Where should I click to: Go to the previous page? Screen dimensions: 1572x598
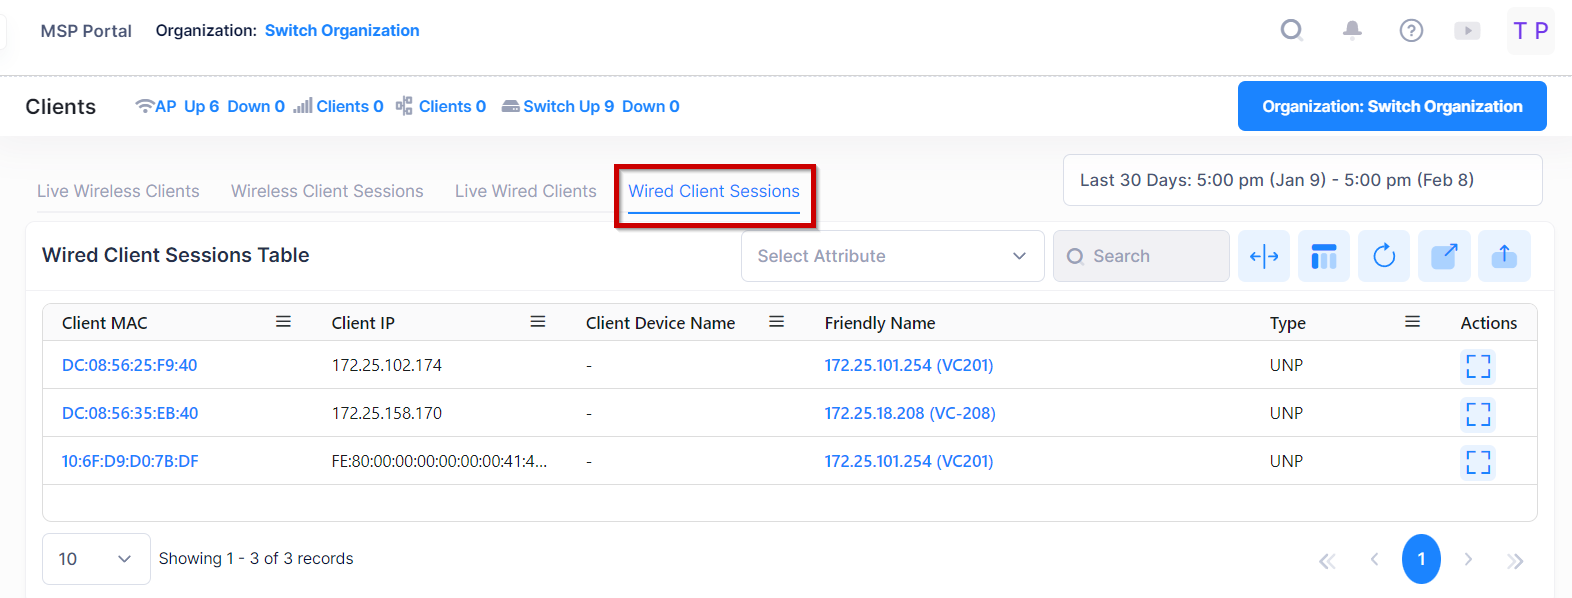(1374, 559)
